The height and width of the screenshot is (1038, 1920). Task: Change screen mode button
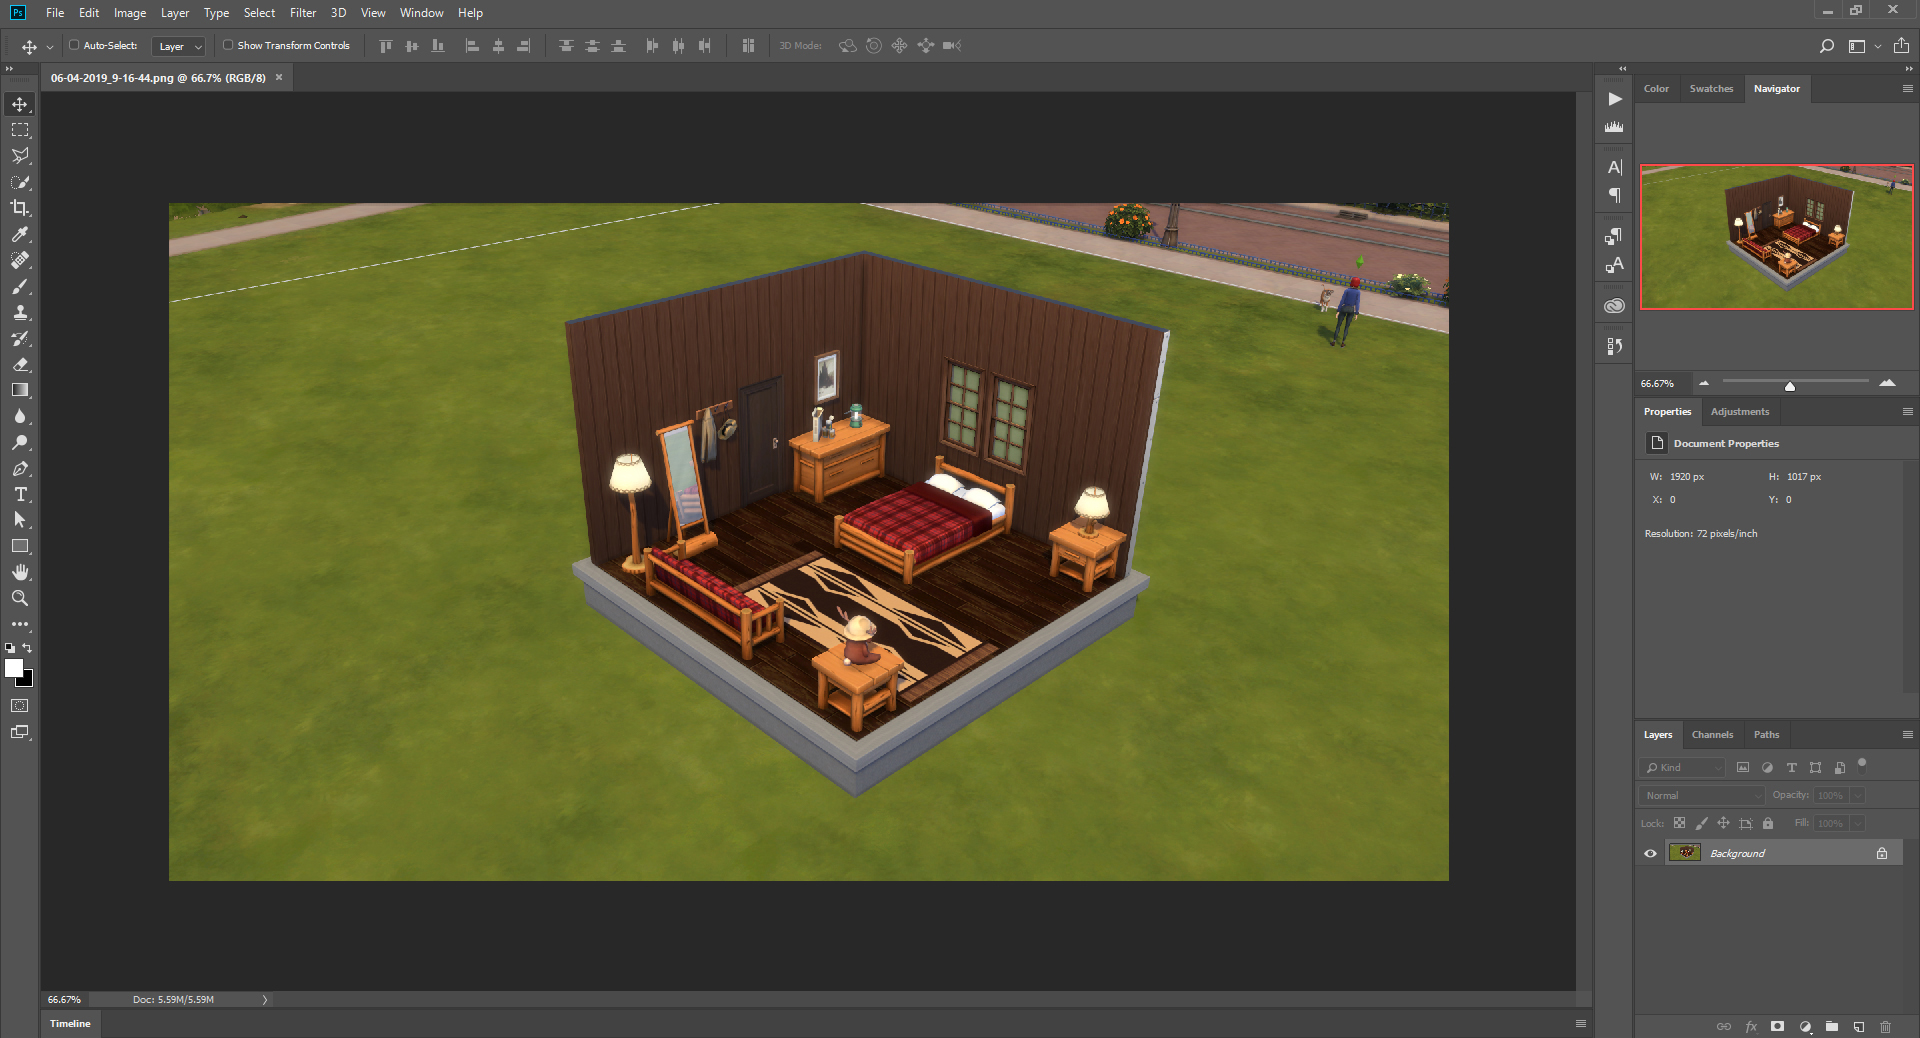pyautogui.click(x=20, y=732)
